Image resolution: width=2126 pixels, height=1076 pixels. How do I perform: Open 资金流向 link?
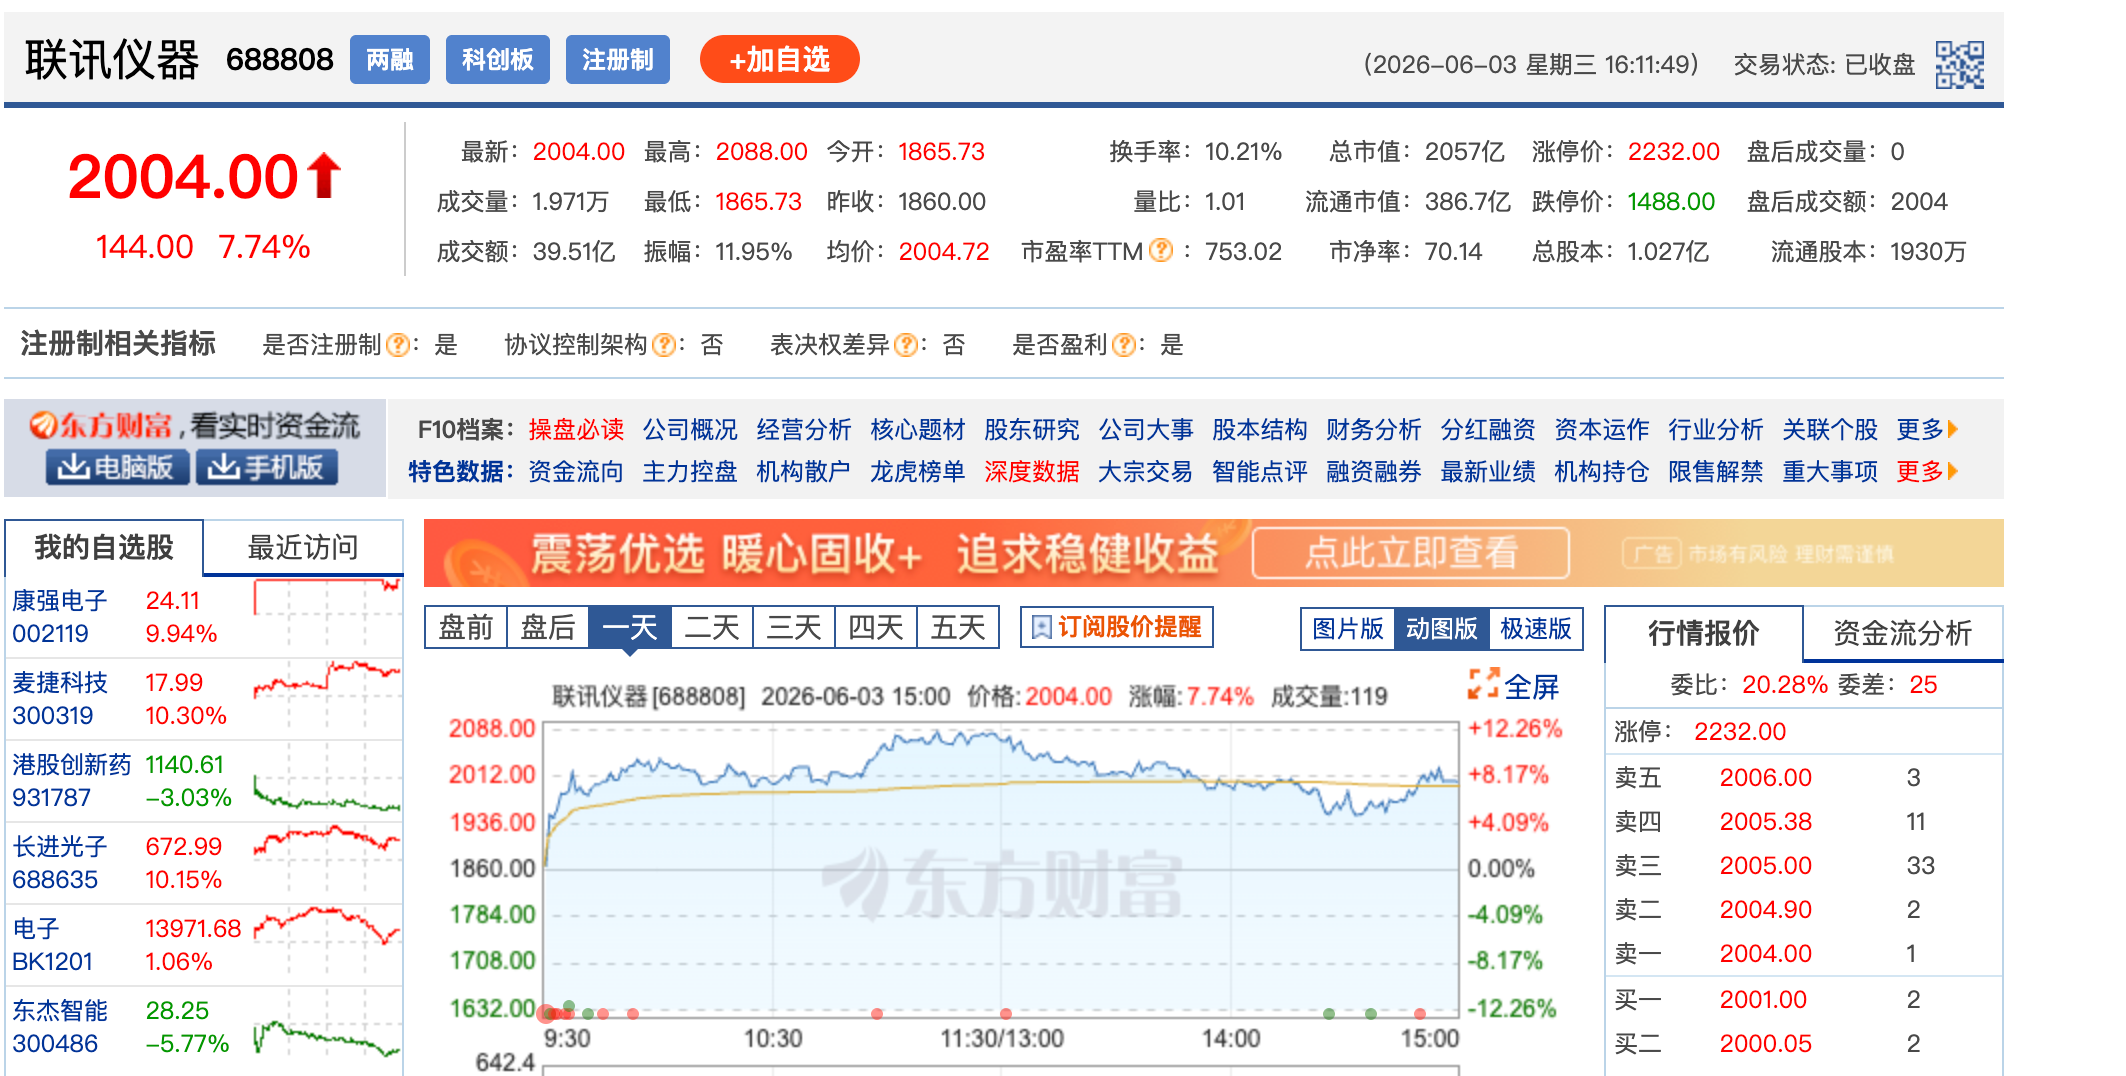coord(576,471)
